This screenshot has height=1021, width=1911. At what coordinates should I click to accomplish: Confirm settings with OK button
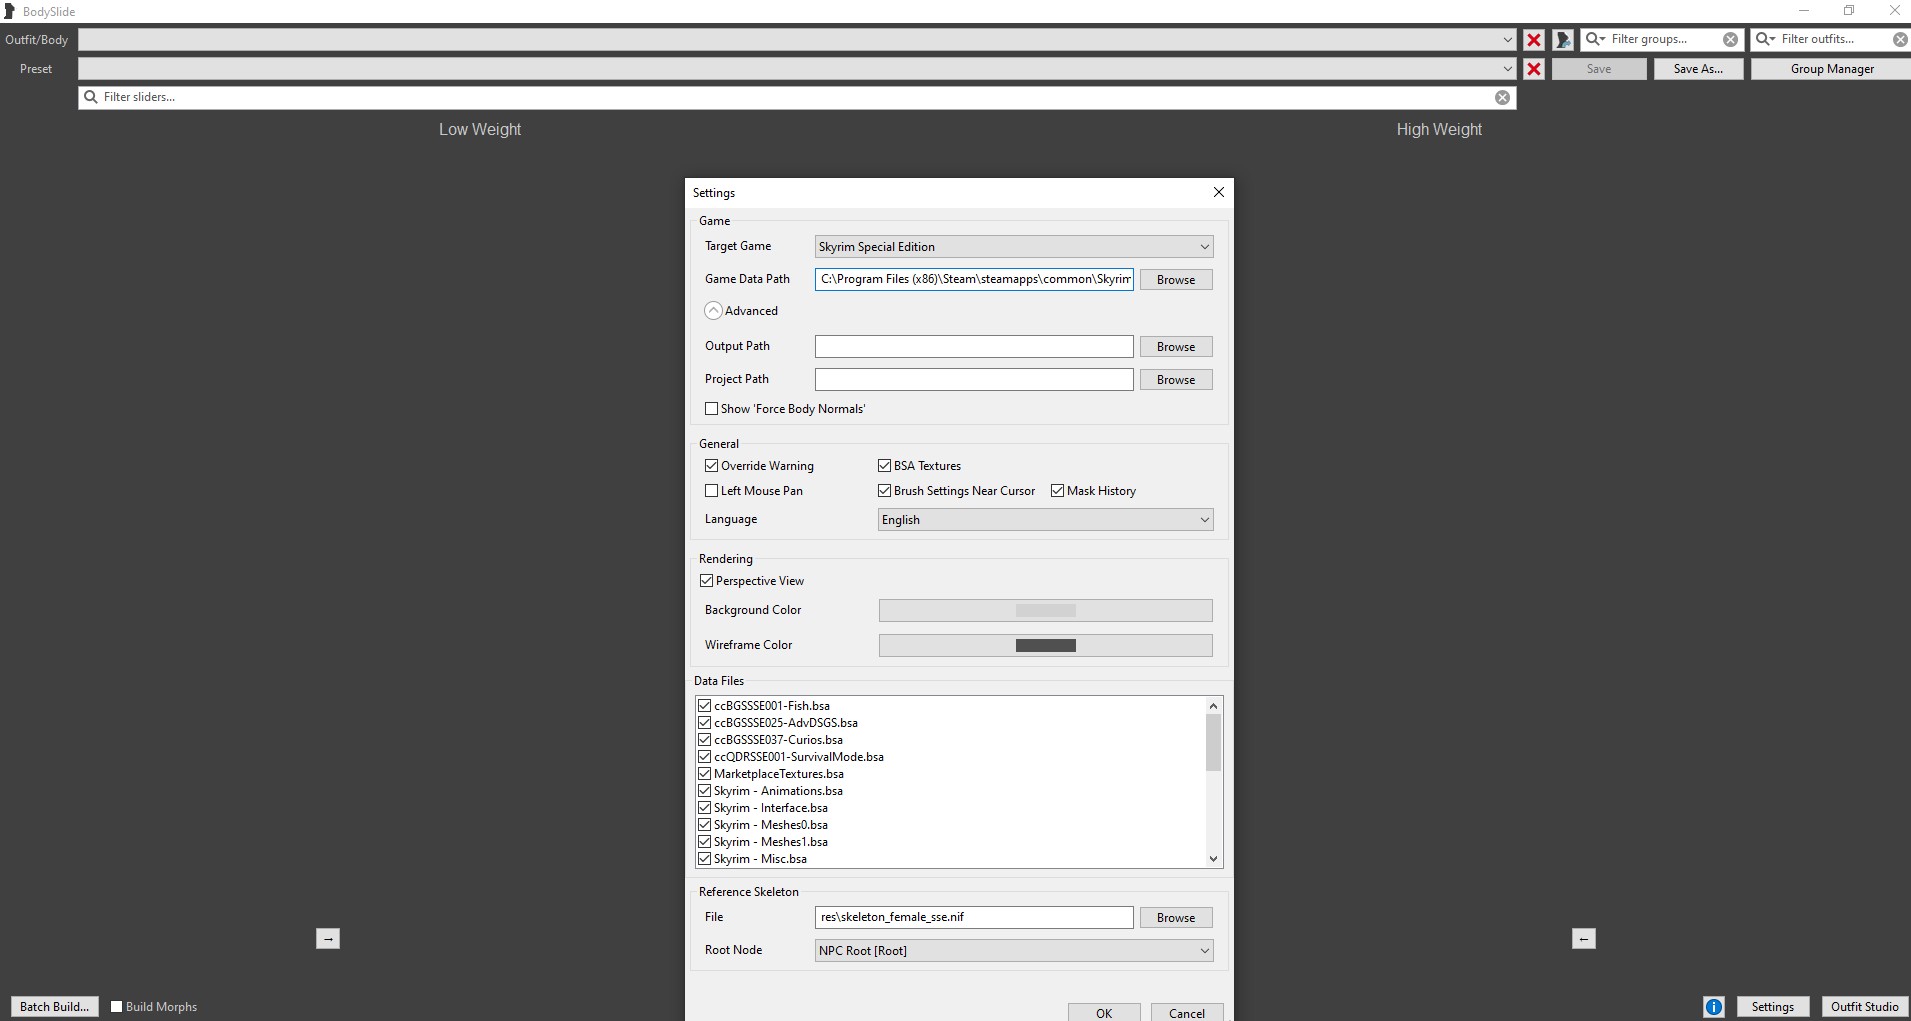click(1104, 1012)
